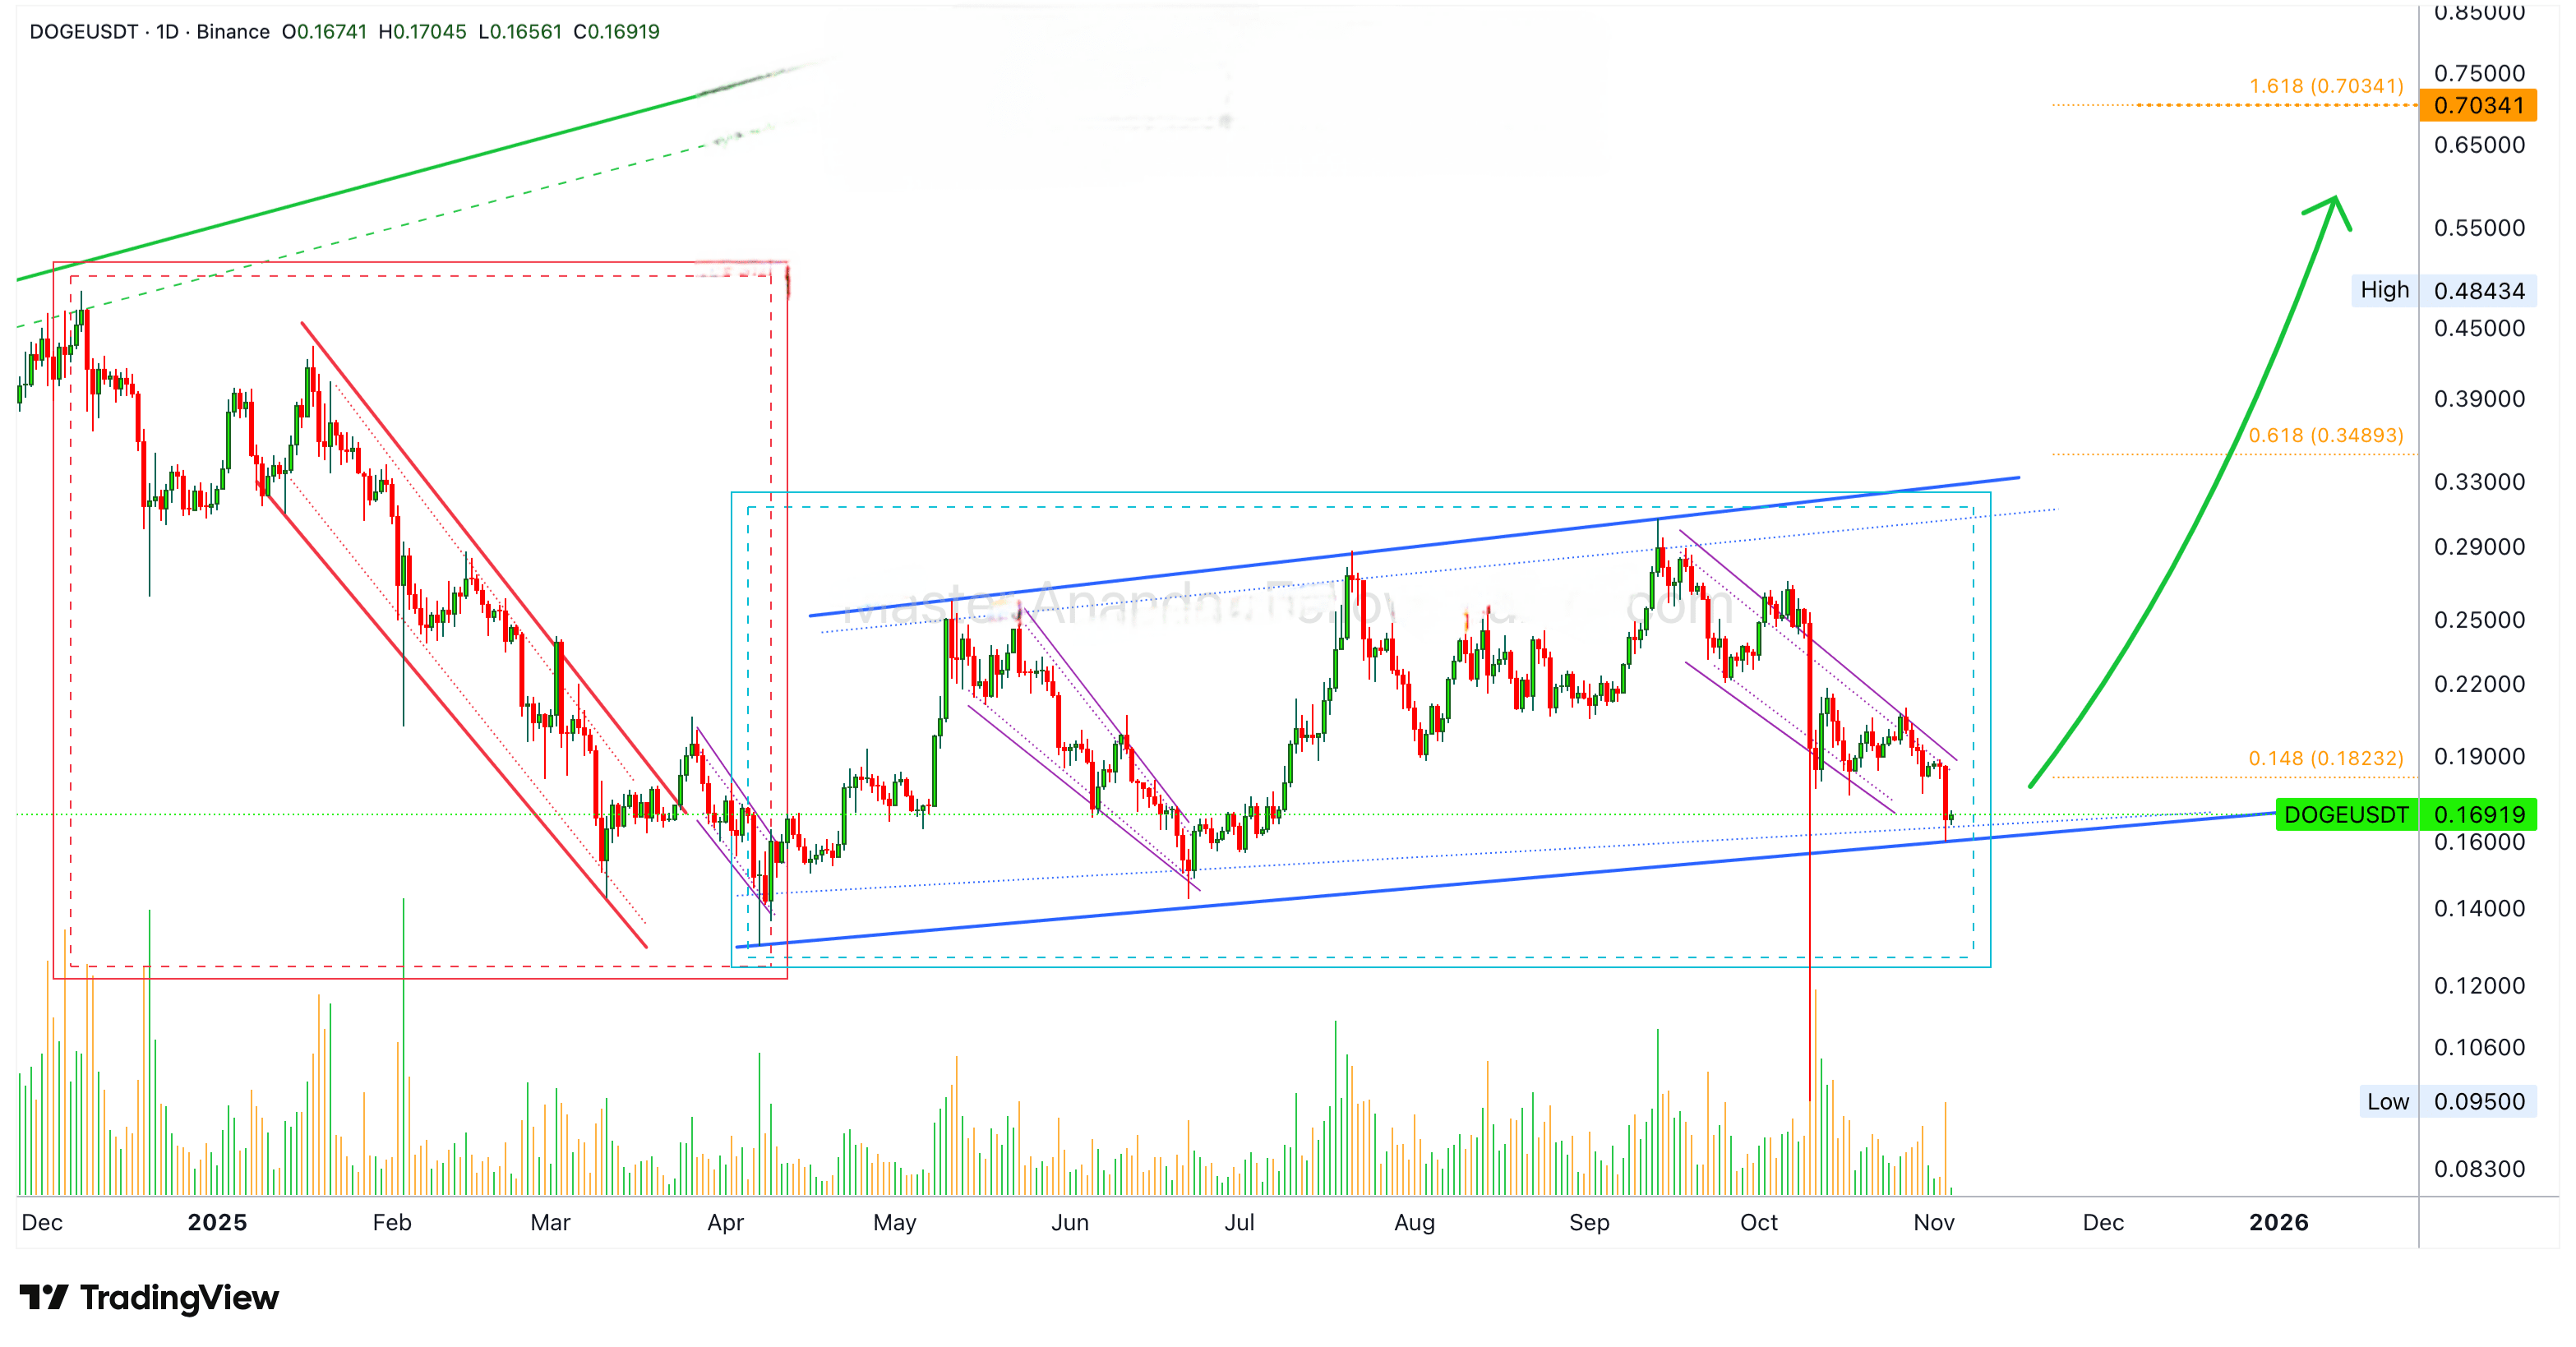Click the TradingView brand text link
Image resolution: width=2576 pixels, height=1347 pixels.
click(179, 1297)
